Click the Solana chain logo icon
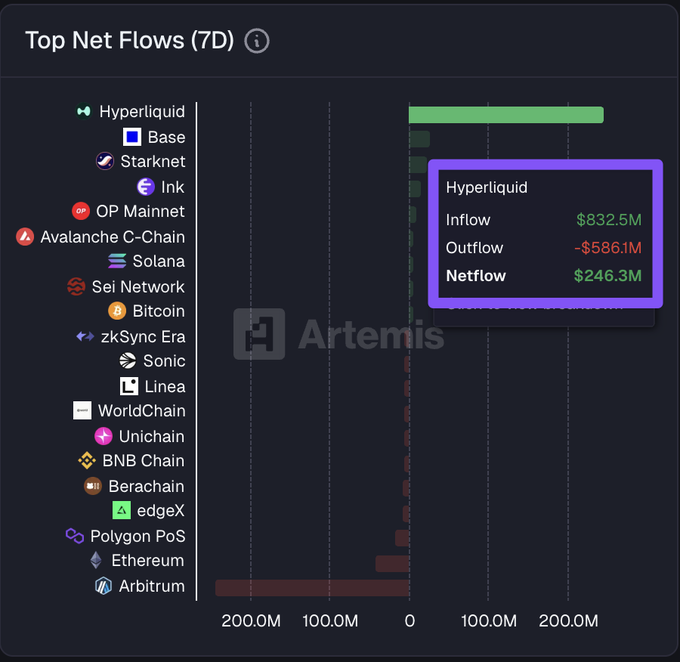 117,261
